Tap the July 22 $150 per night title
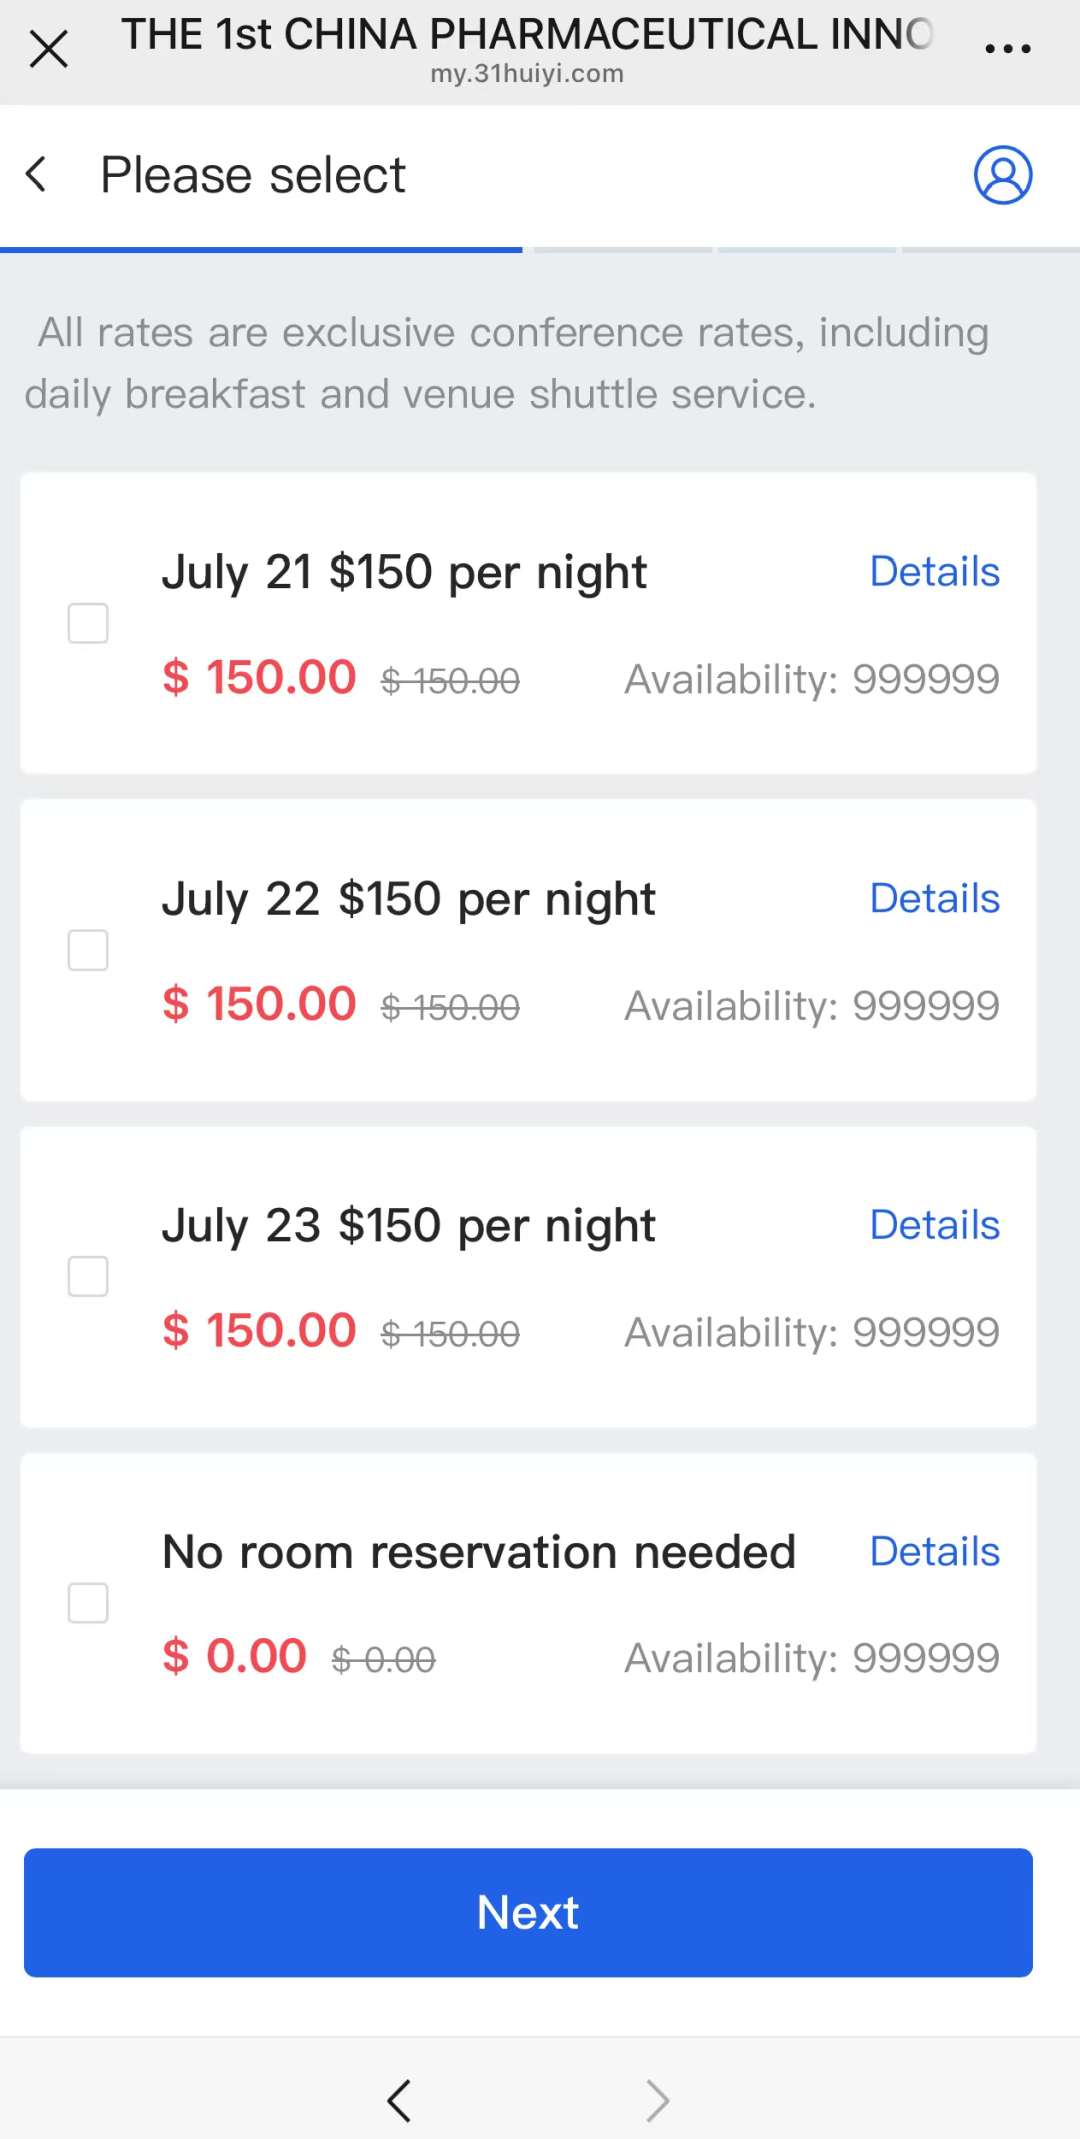The width and height of the screenshot is (1080, 2139). point(408,899)
